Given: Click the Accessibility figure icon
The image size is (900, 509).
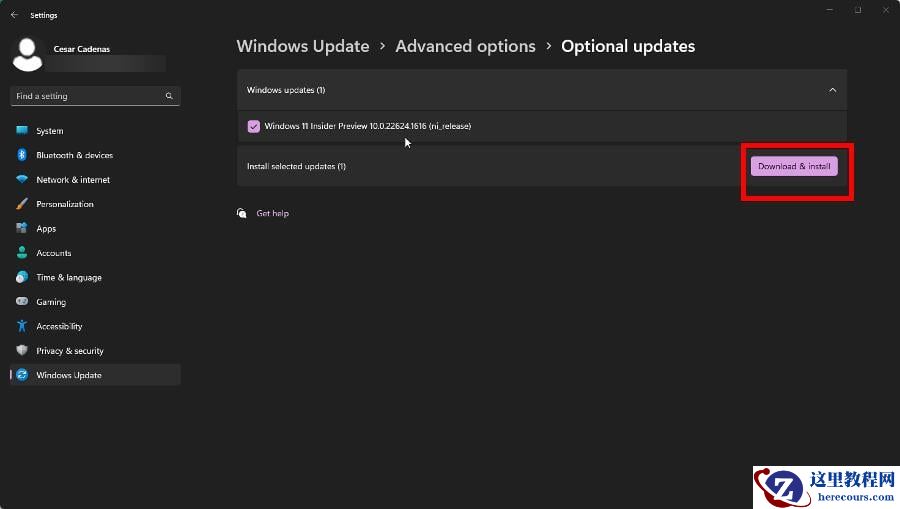Looking at the screenshot, I should coord(21,326).
